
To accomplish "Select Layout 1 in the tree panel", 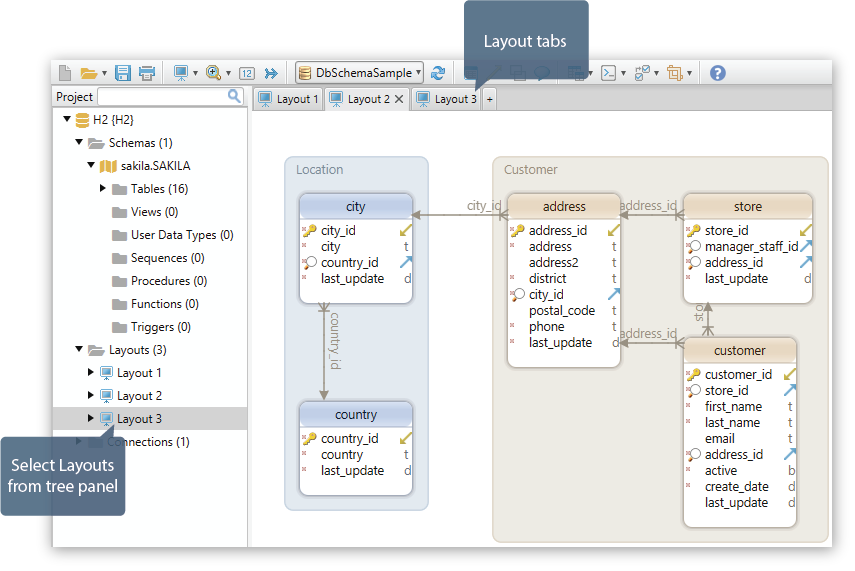I will pos(139,373).
